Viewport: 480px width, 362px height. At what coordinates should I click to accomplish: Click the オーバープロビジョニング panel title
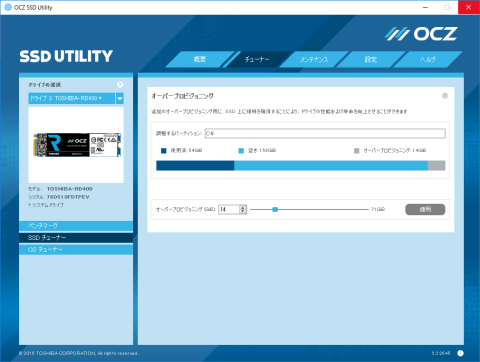tap(182, 96)
